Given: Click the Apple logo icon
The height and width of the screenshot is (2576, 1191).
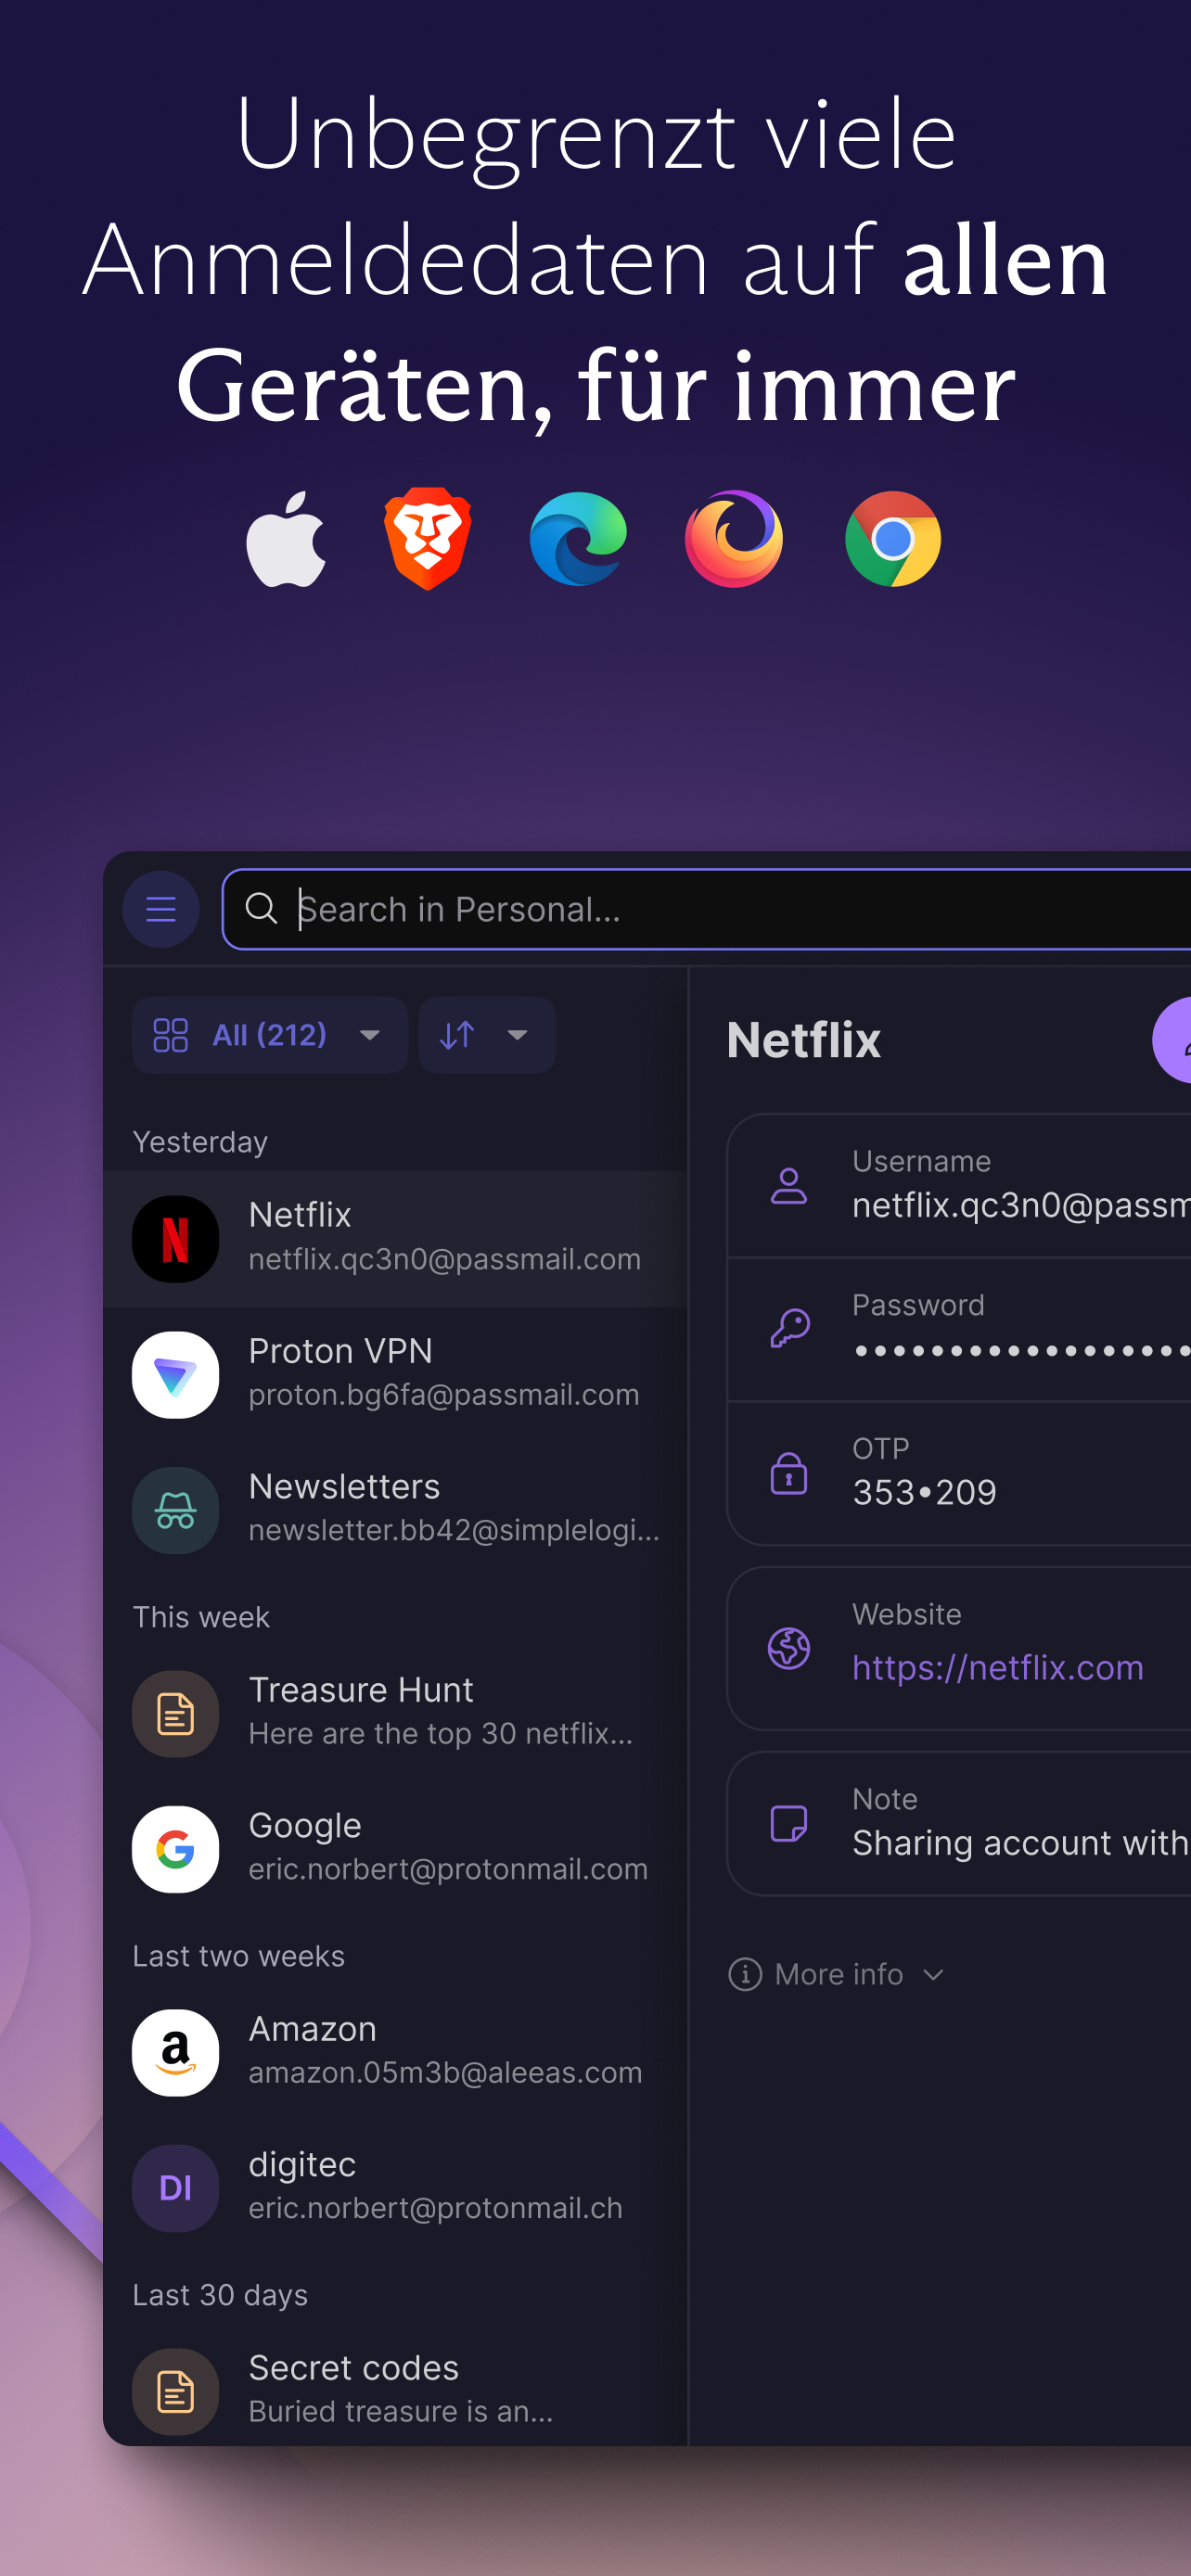Looking at the screenshot, I should pos(286,539).
